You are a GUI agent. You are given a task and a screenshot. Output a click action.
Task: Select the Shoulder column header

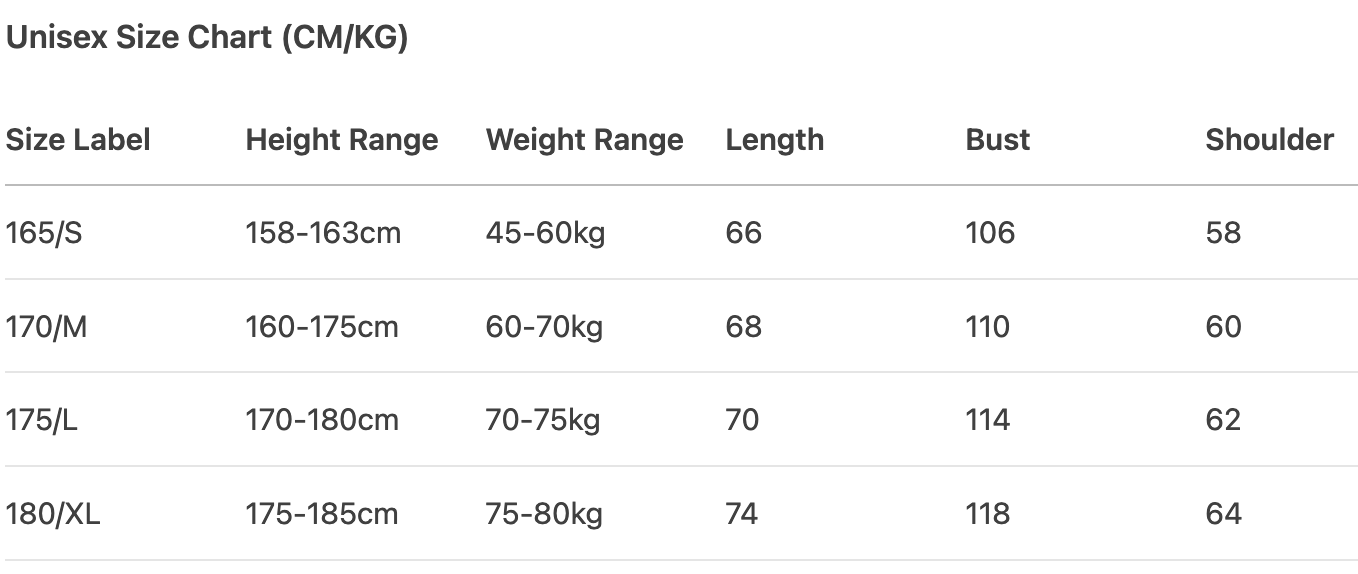click(x=1269, y=140)
